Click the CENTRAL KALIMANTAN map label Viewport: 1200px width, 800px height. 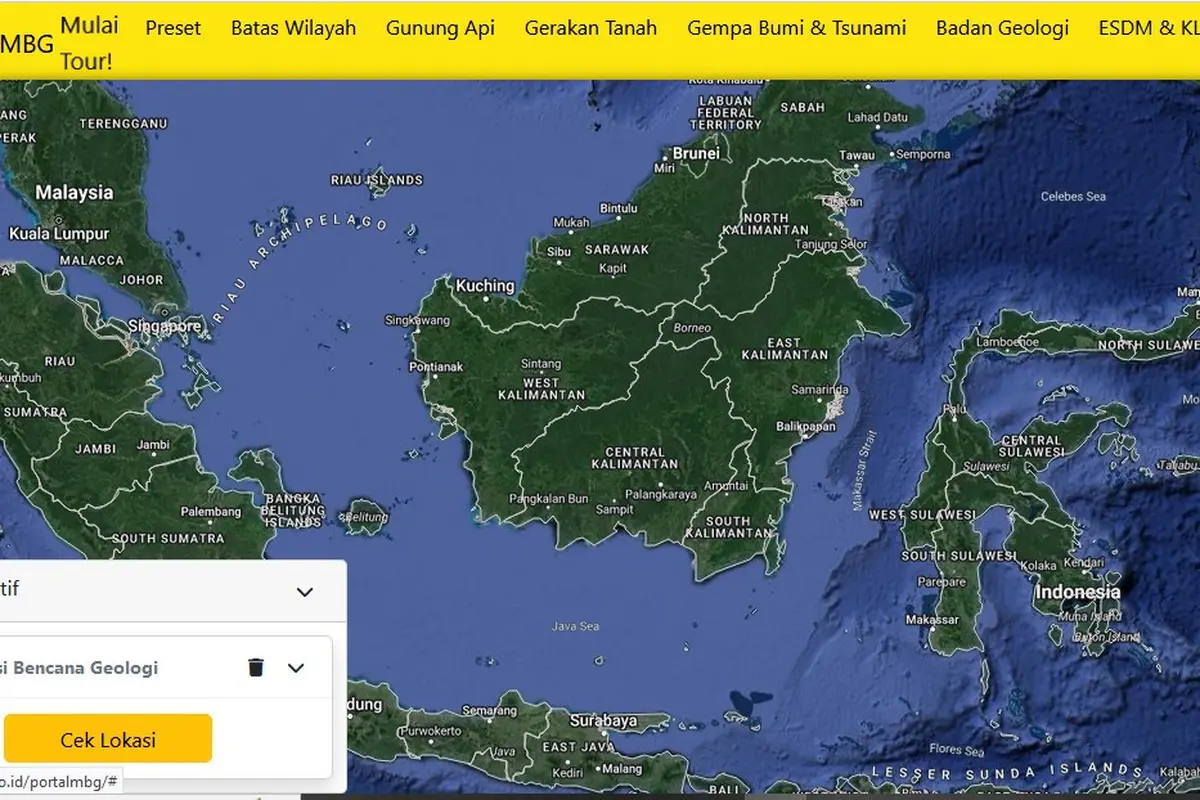(x=635, y=458)
